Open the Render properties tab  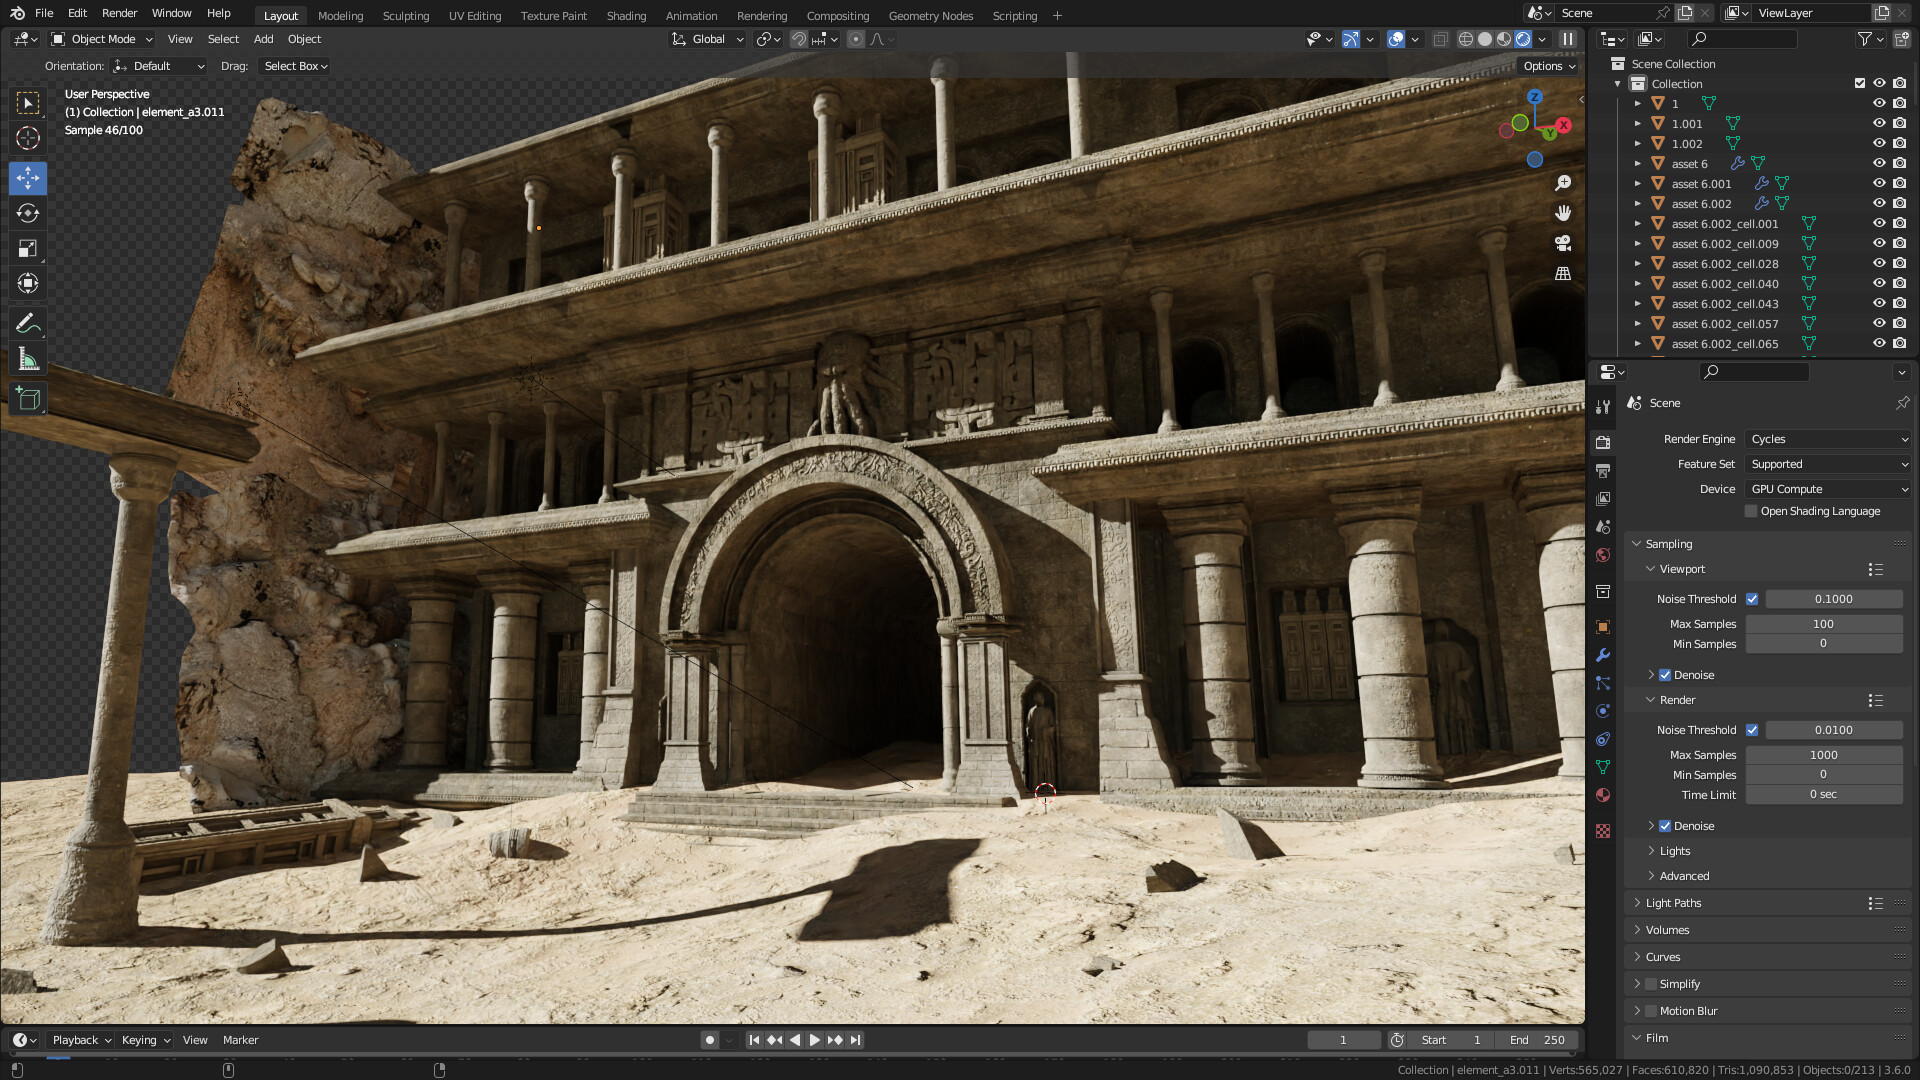point(1603,442)
